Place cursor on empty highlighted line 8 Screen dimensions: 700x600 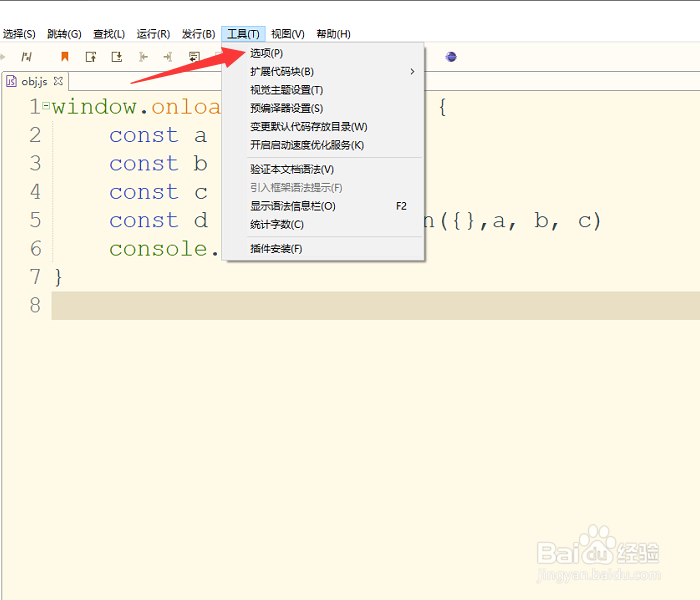(375, 305)
